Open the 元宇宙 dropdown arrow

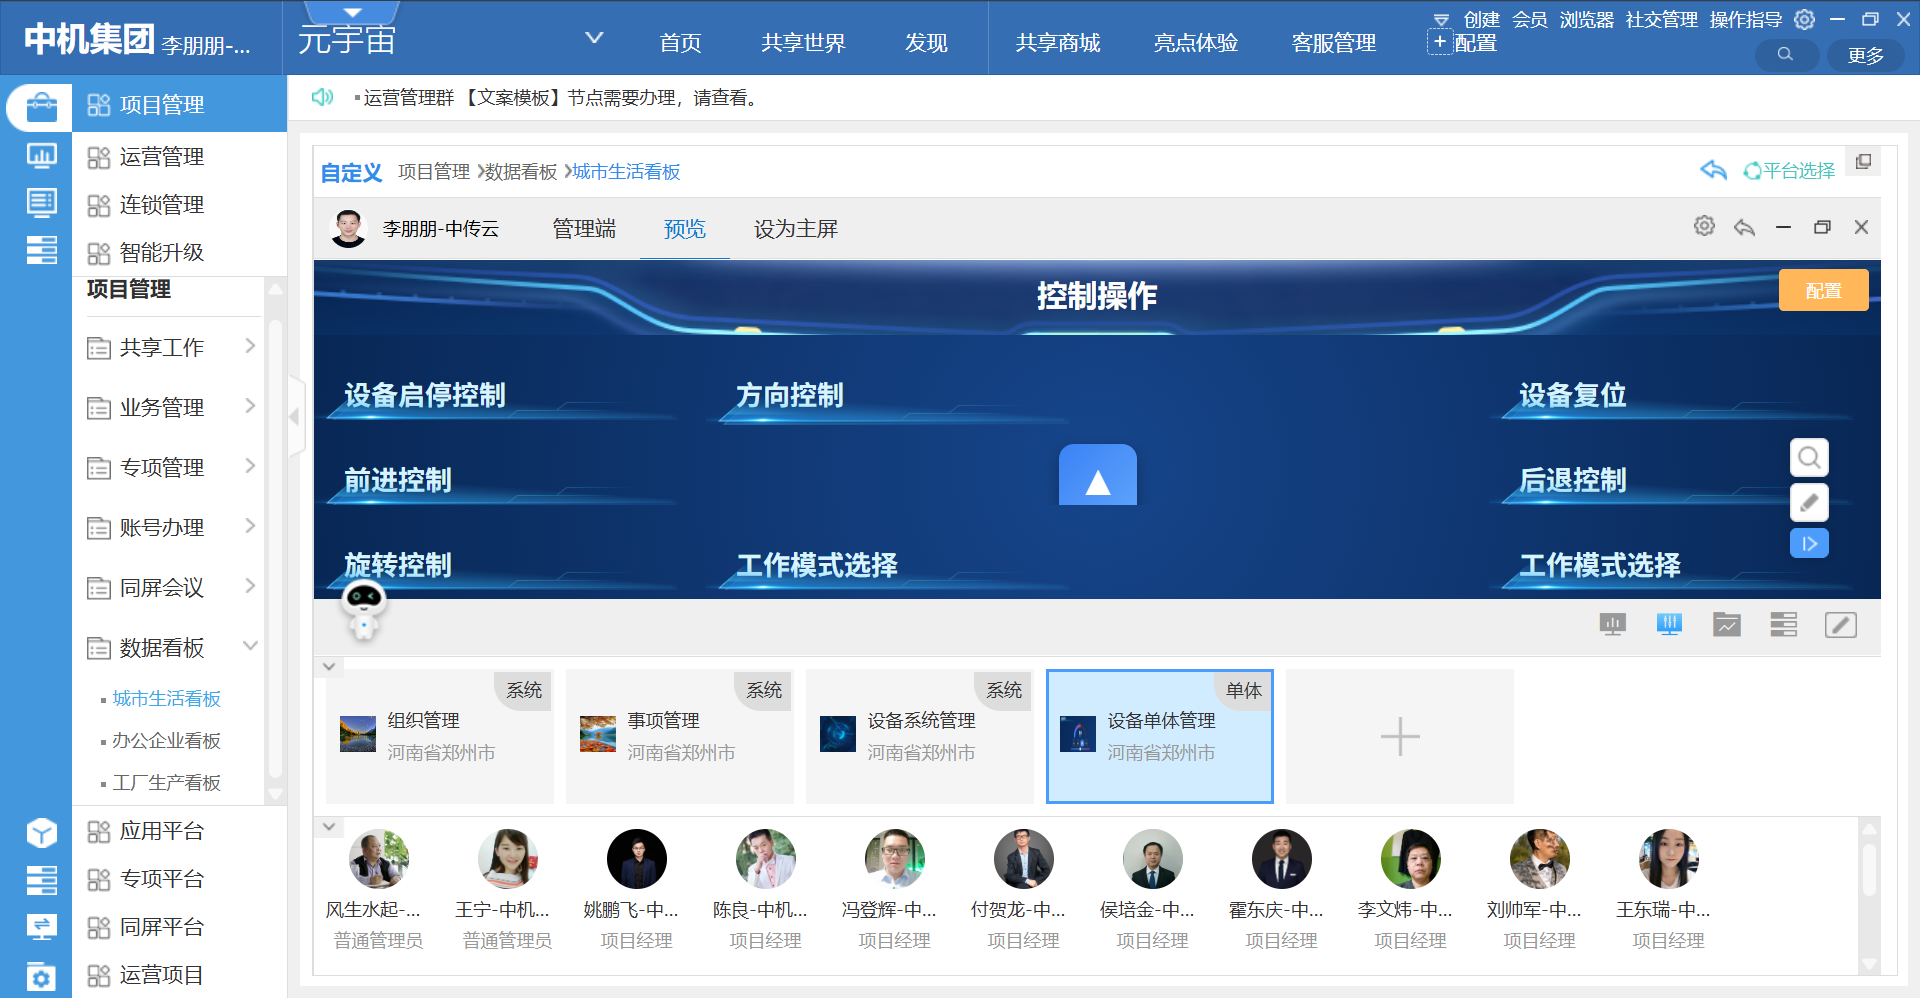click(x=594, y=38)
